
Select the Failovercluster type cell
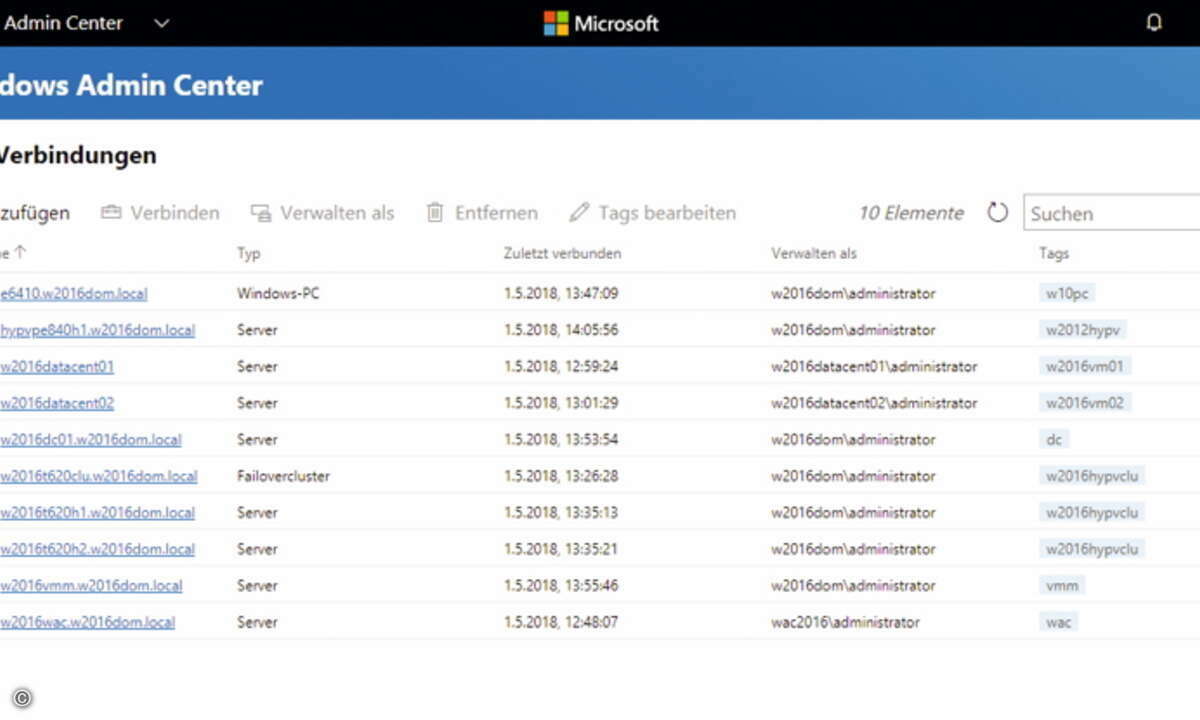pos(283,476)
